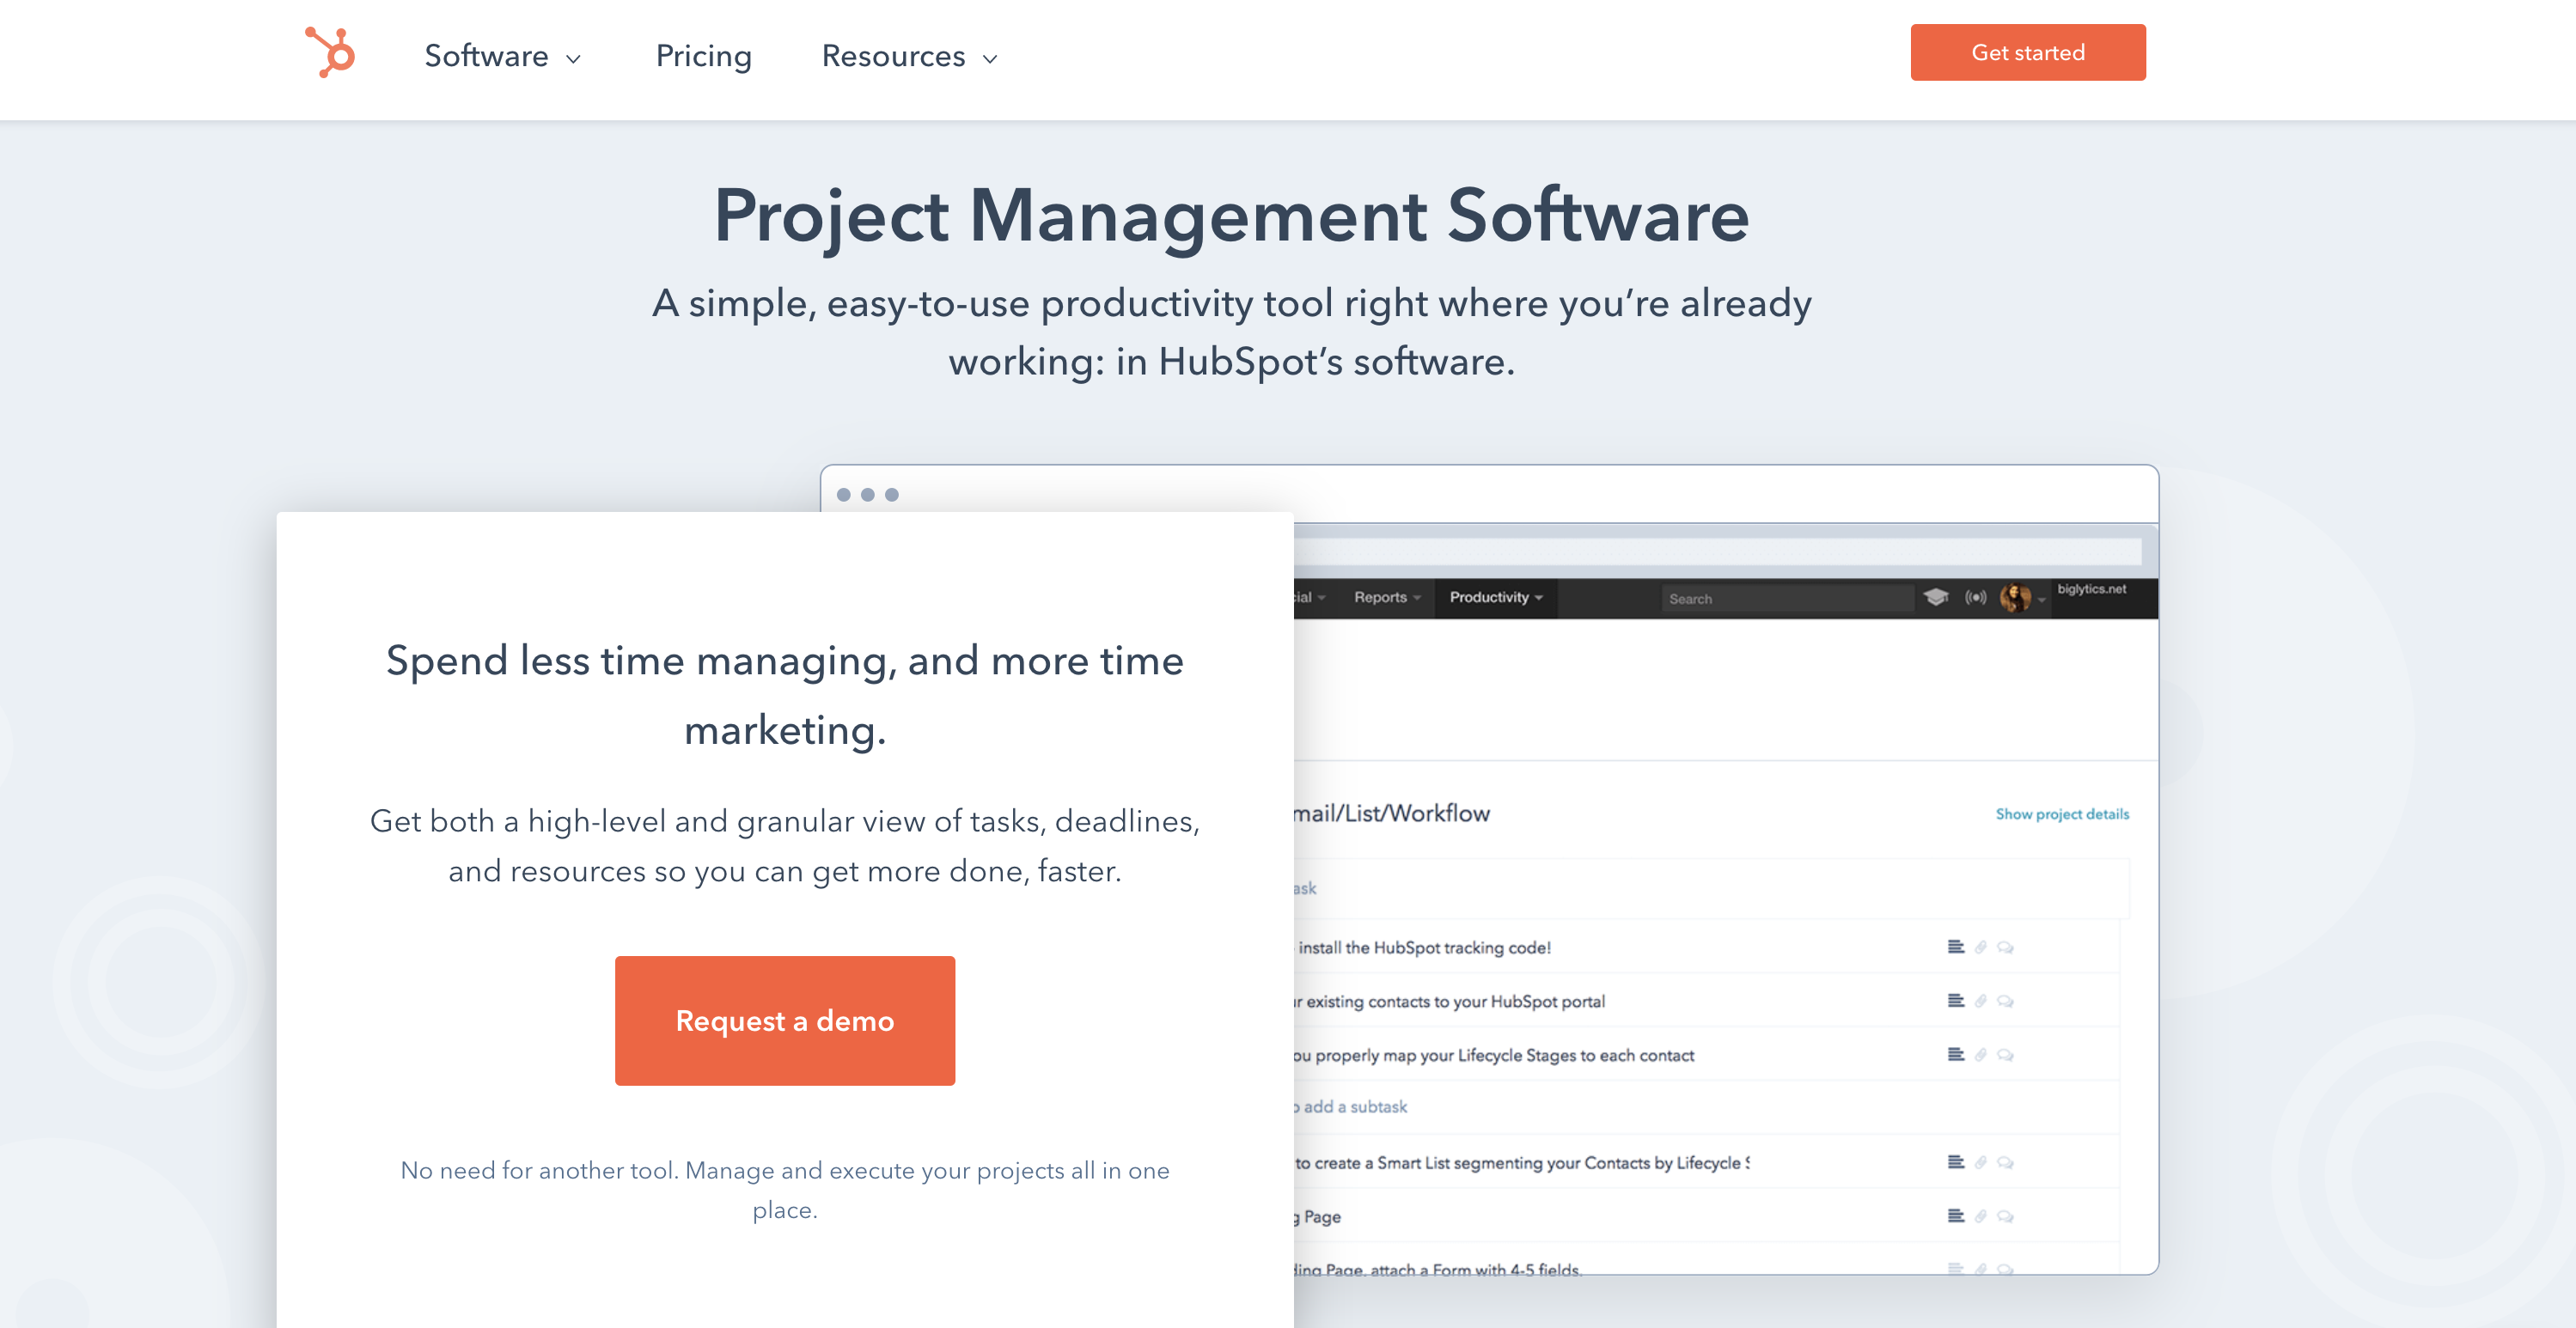The height and width of the screenshot is (1328, 2576).
Task: Open comments on Lifecycle Stages task
Action: click(x=2005, y=1054)
